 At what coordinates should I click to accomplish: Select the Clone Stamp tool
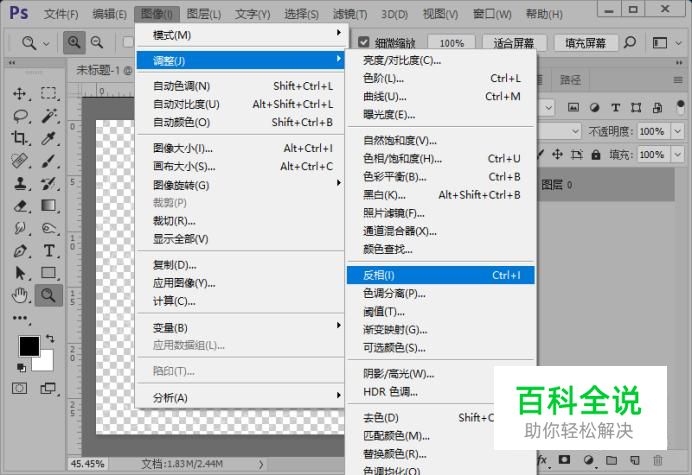click(x=19, y=183)
